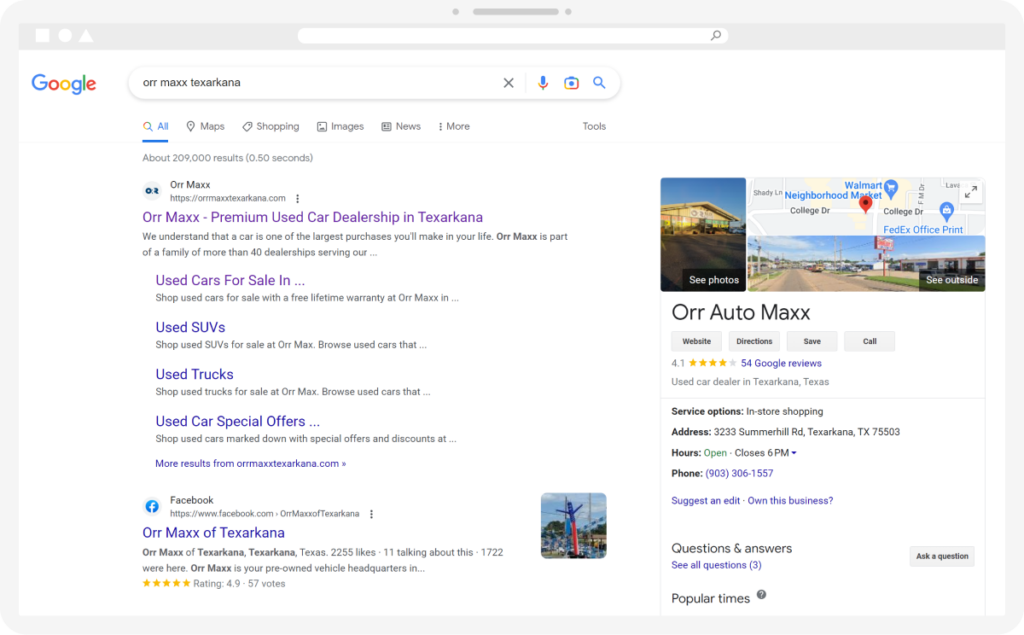Click the Google logo
Viewport: 1024px width, 635px height.
pyautogui.click(x=64, y=84)
